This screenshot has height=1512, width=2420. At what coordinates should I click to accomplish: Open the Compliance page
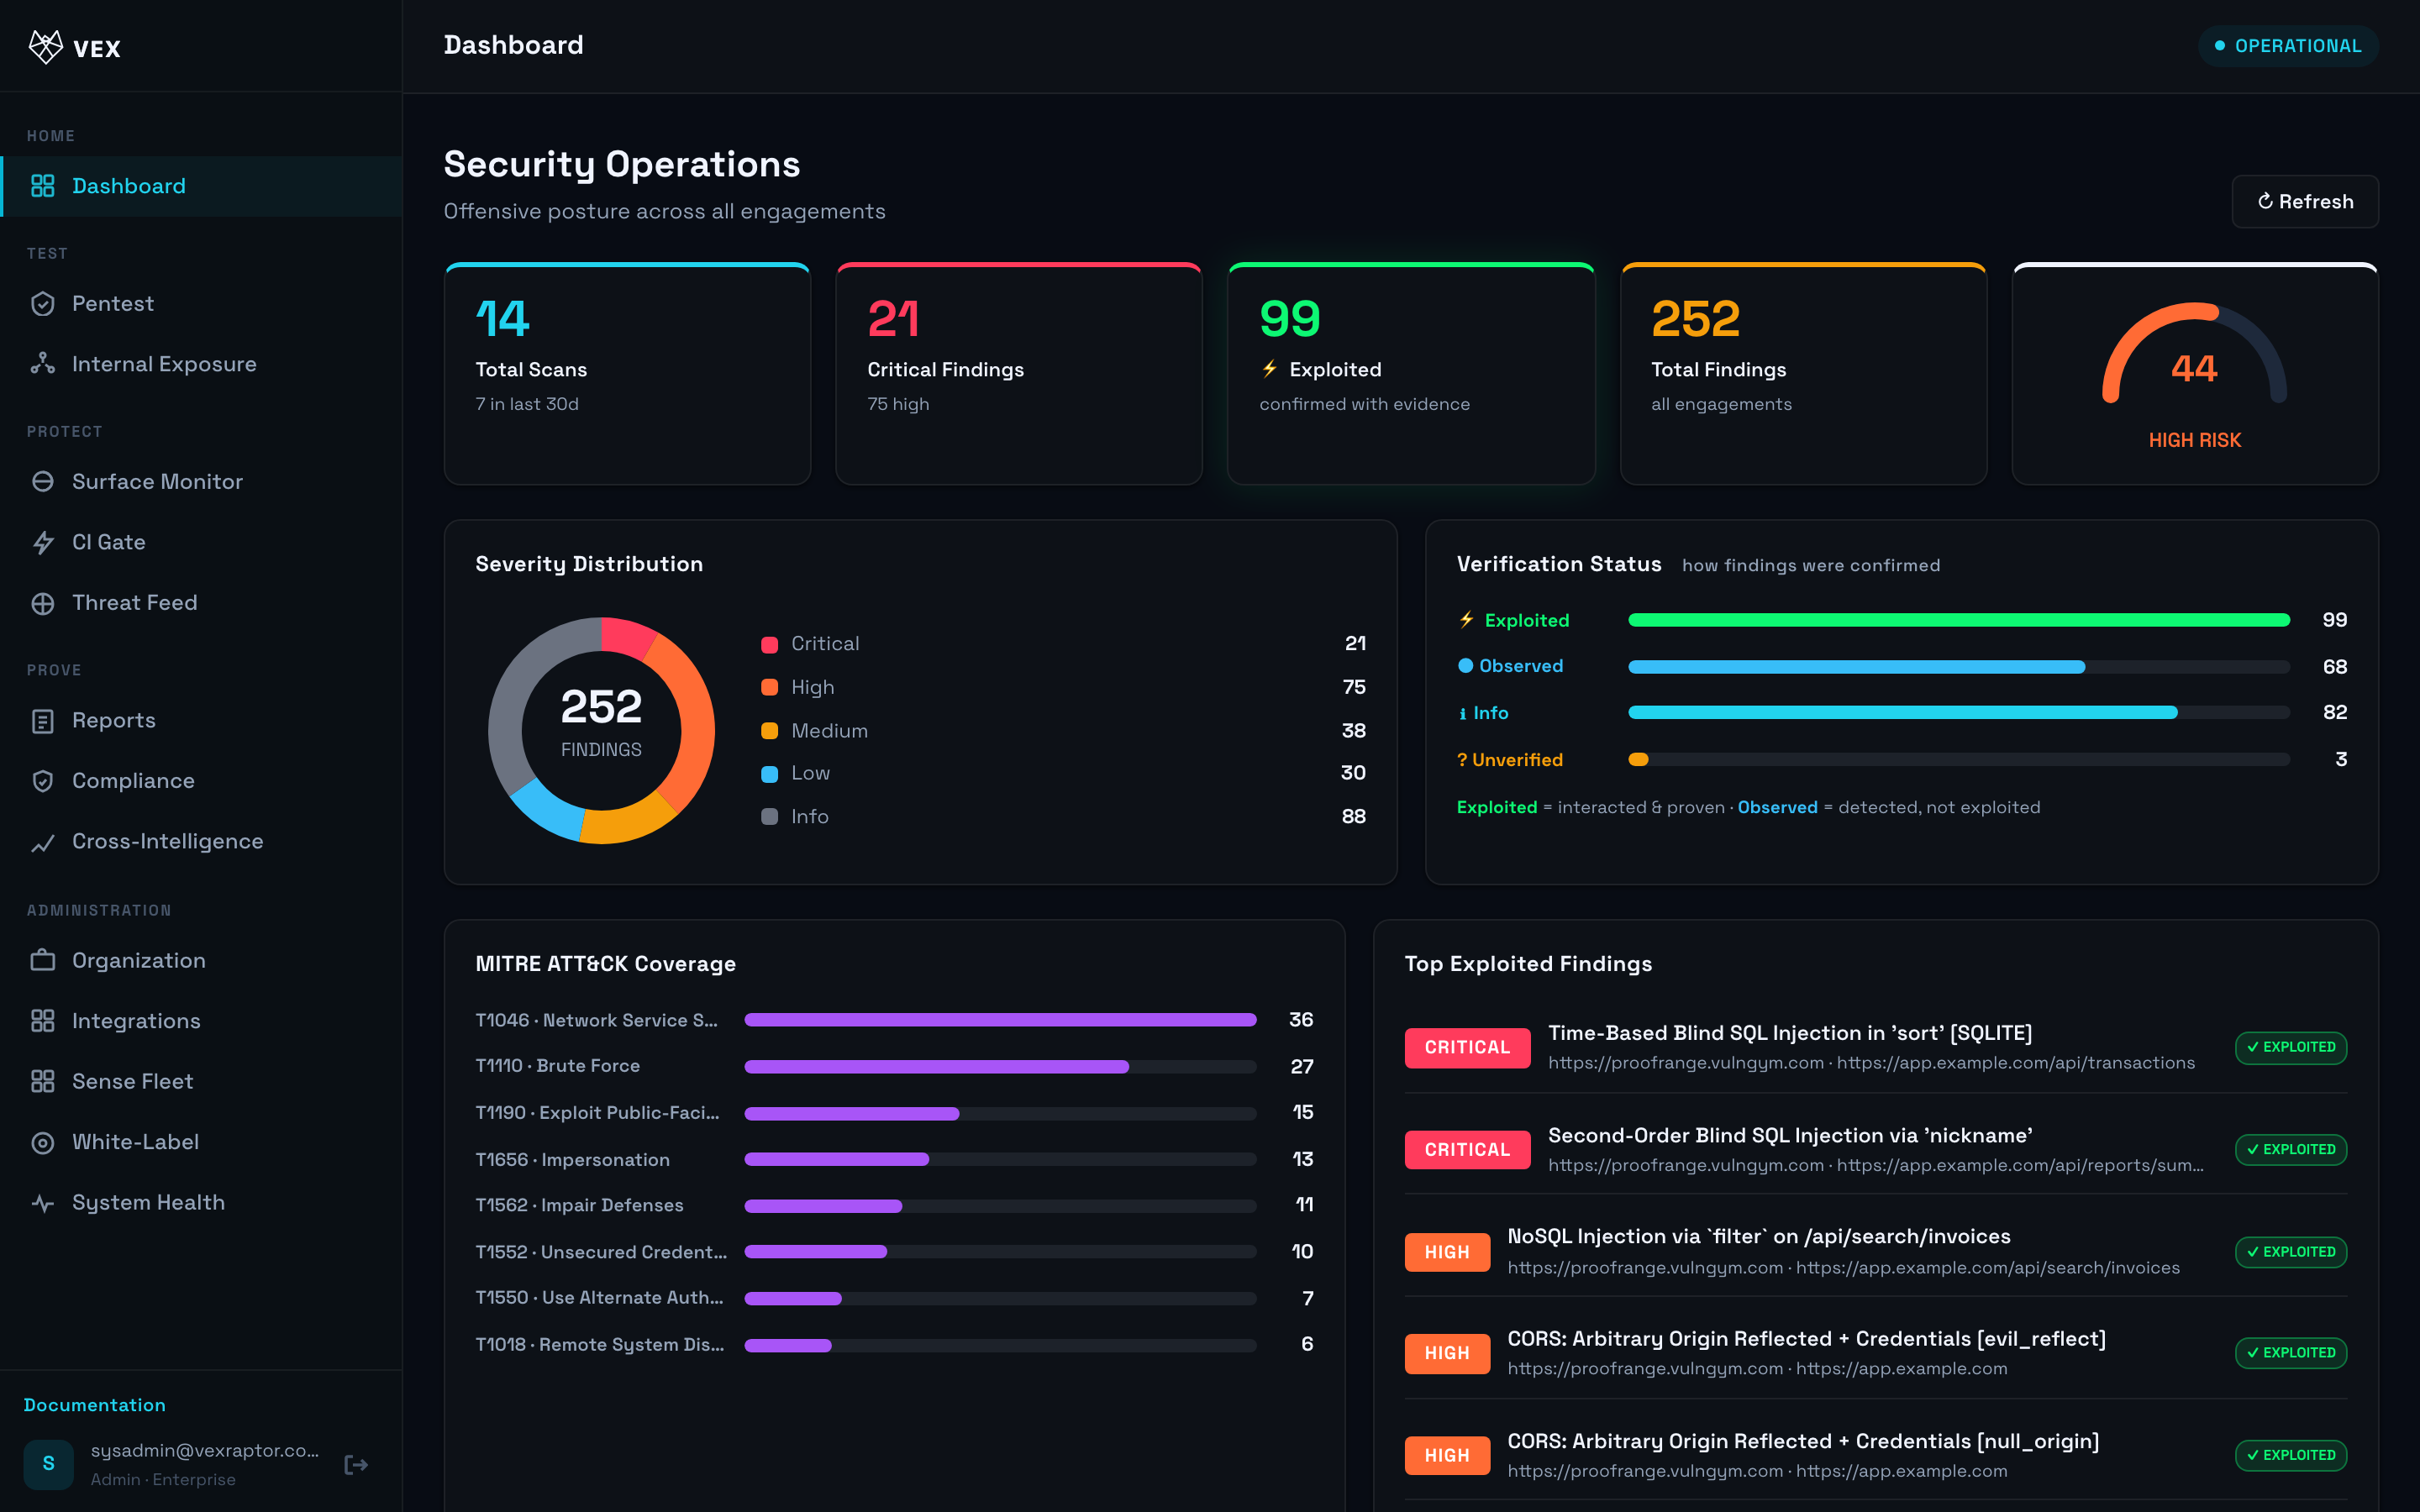[201, 781]
